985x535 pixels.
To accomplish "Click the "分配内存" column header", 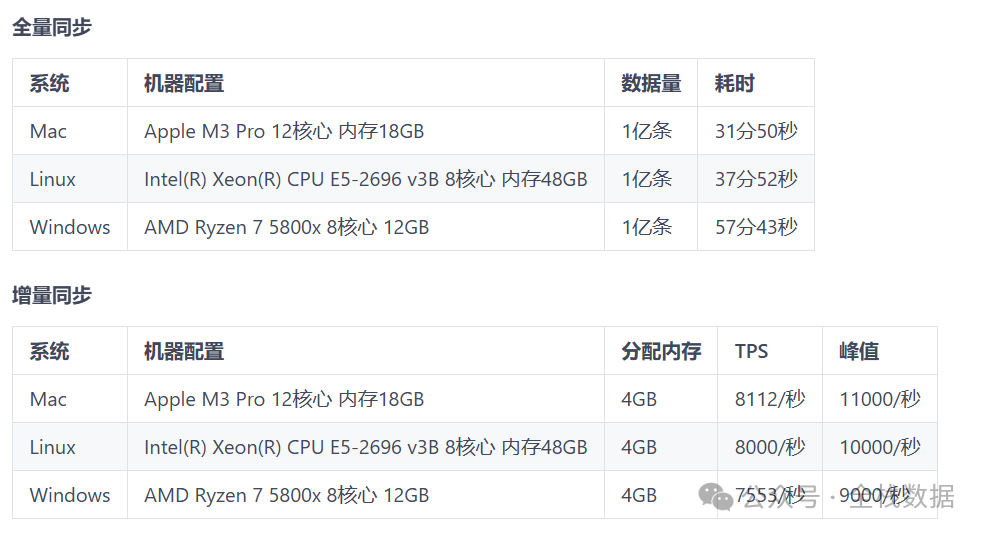I will (x=661, y=352).
